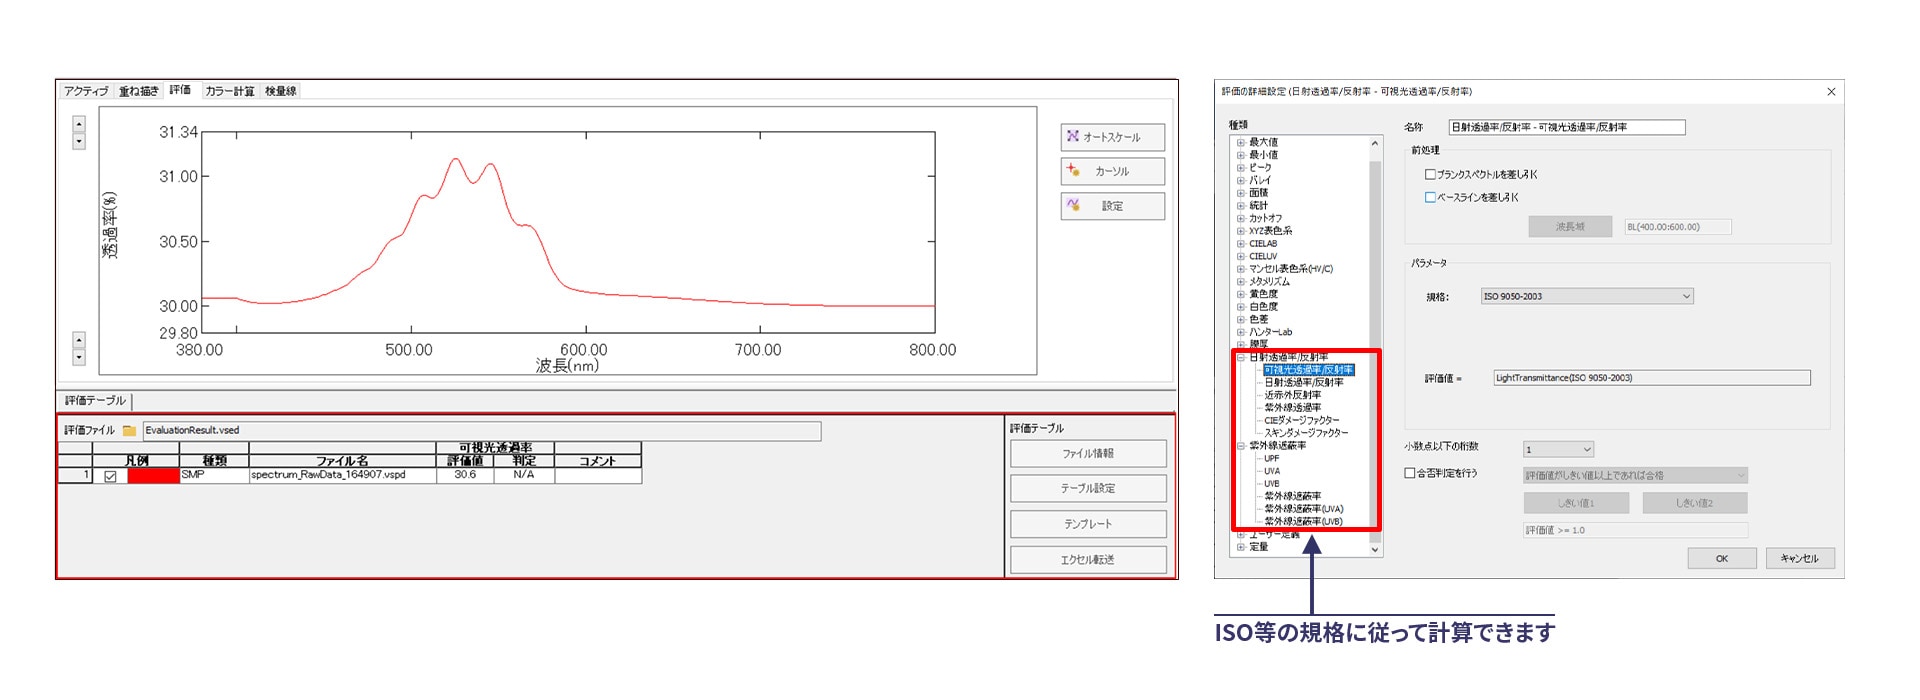Open graph settings (設定) button
1920x700 pixels.
[x=1112, y=206]
